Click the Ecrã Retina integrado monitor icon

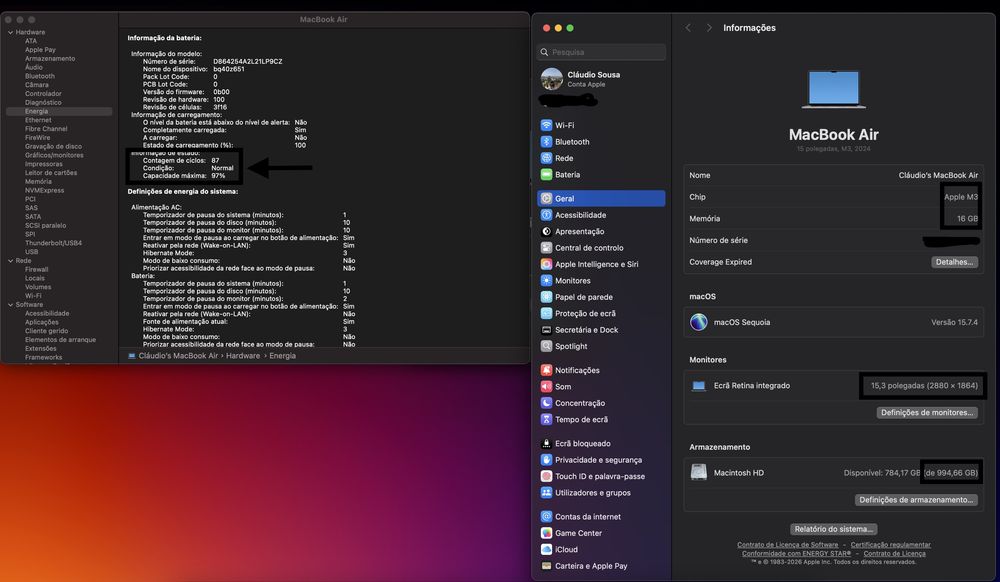(x=699, y=386)
